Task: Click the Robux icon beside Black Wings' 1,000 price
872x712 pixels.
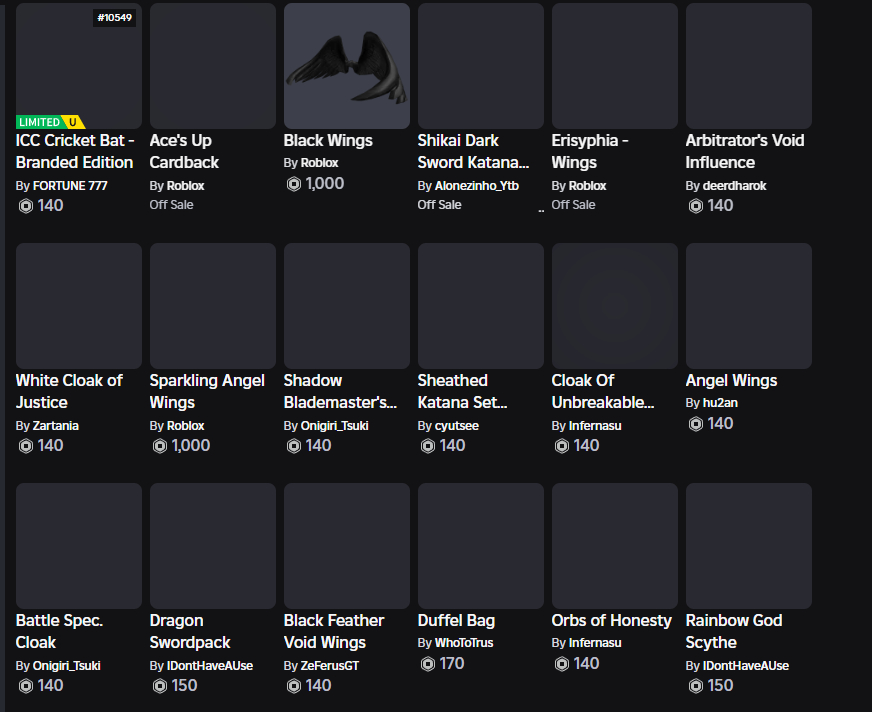Action: click(x=294, y=184)
